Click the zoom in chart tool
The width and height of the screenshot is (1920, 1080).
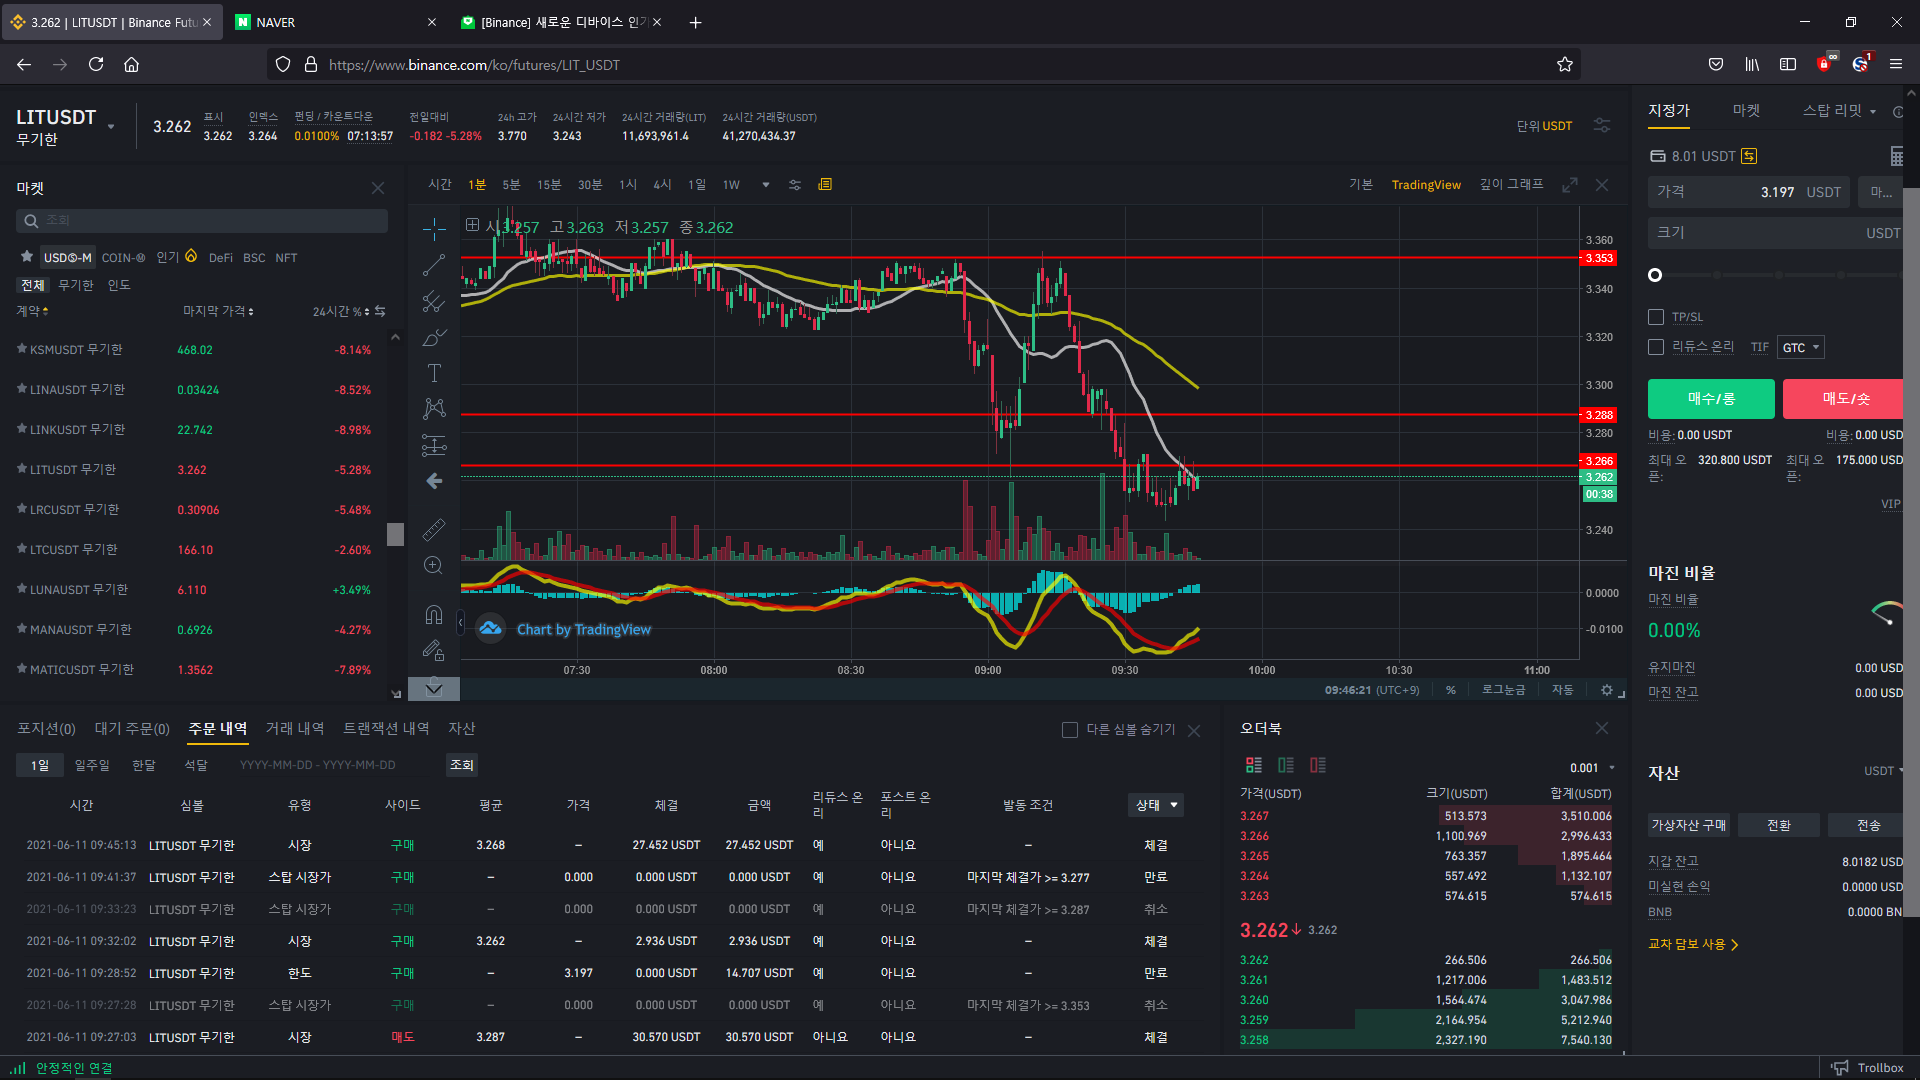[x=434, y=565]
